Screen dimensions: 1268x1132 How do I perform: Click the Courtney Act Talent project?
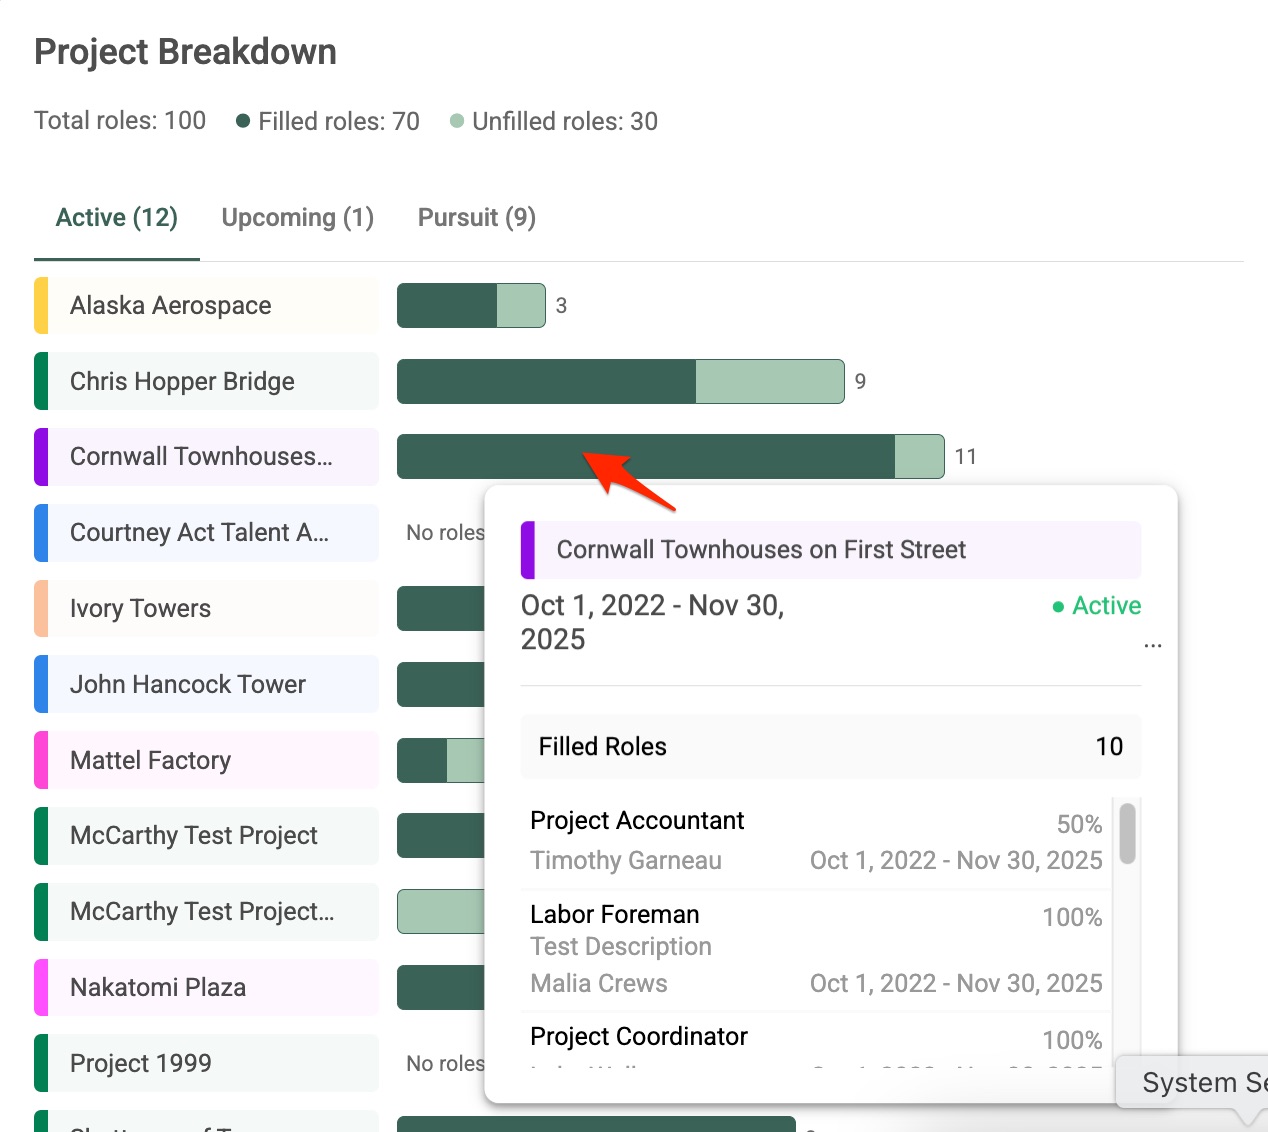pyautogui.click(x=199, y=533)
